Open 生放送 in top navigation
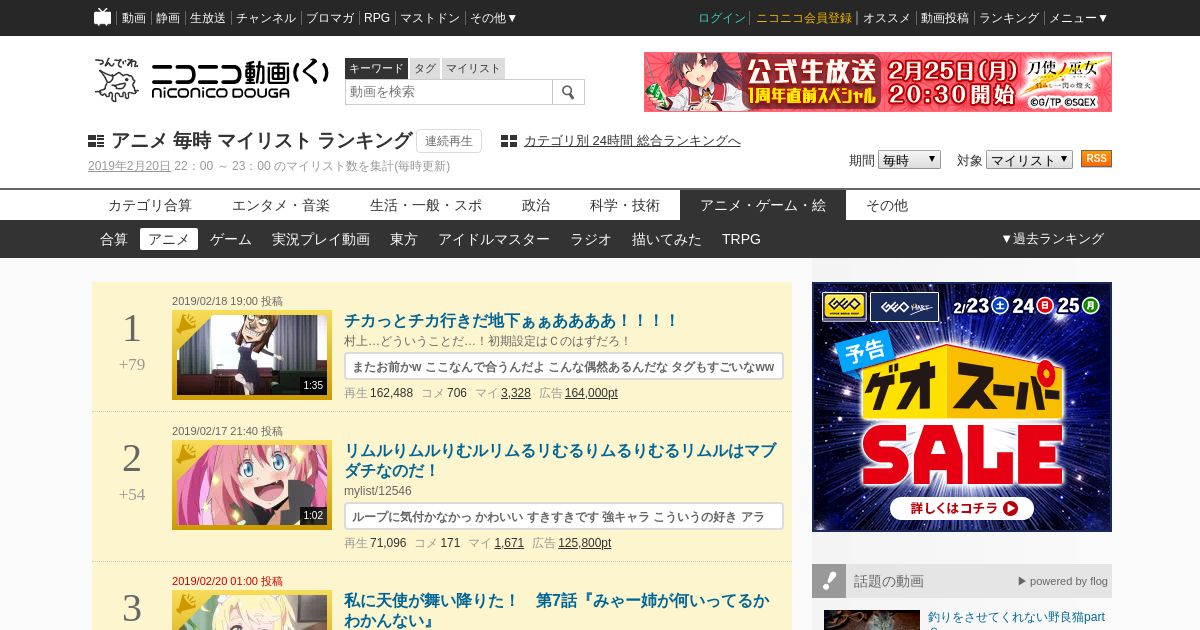1200x630 pixels. pyautogui.click(x=208, y=18)
